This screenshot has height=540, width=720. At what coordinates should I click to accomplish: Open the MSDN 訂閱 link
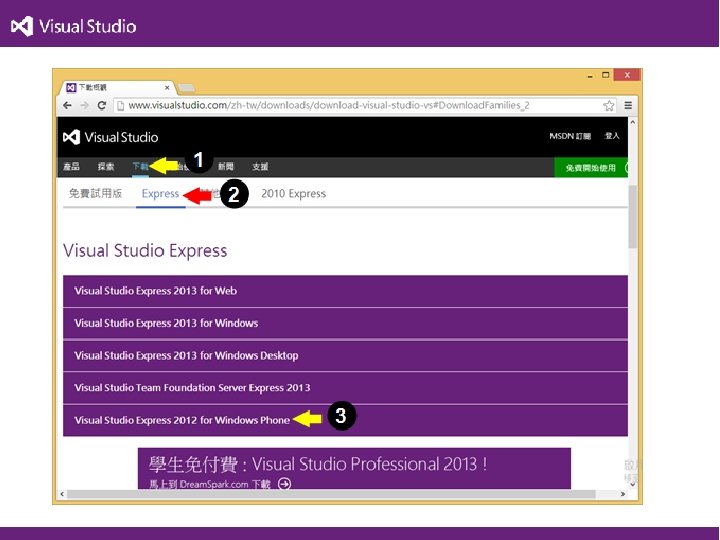(570, 136)
